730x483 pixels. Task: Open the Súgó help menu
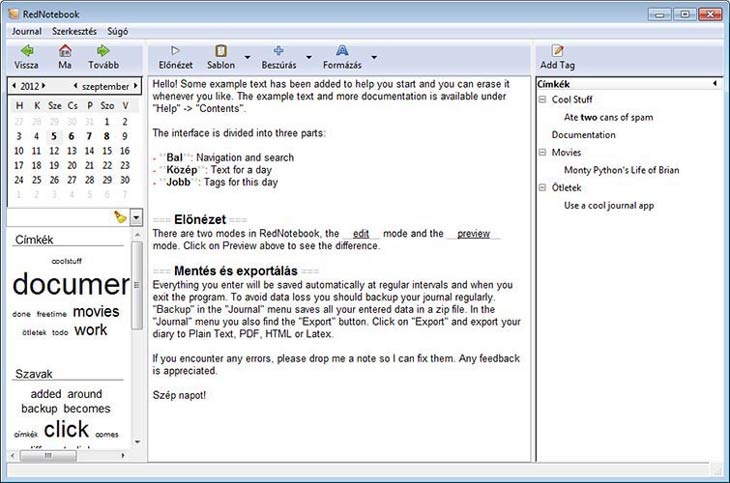click(118, 31)
